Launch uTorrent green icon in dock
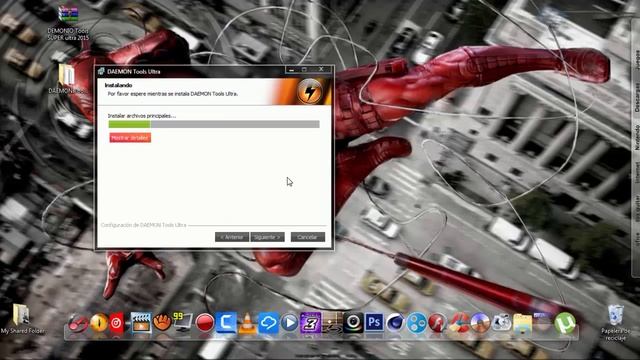Viewport: 640px width, 360px height. click(565, 323)
